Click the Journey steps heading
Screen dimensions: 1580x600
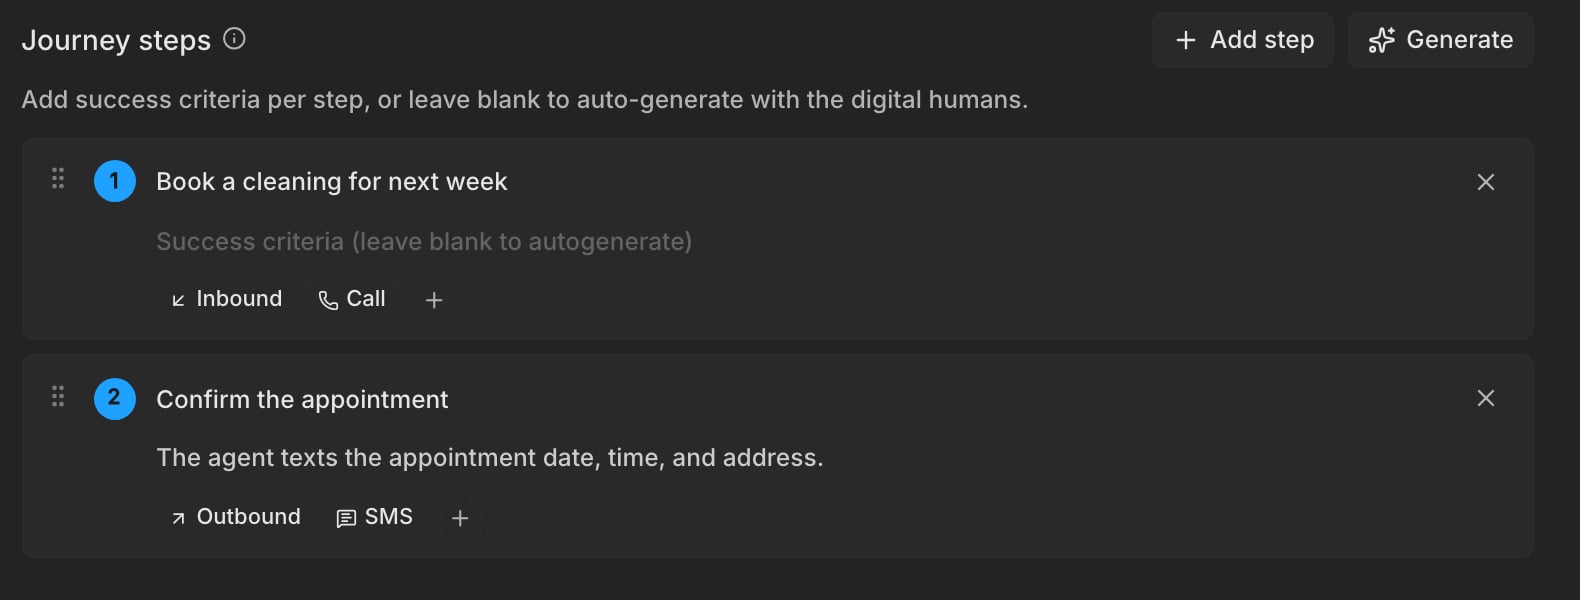coord(116,40)
